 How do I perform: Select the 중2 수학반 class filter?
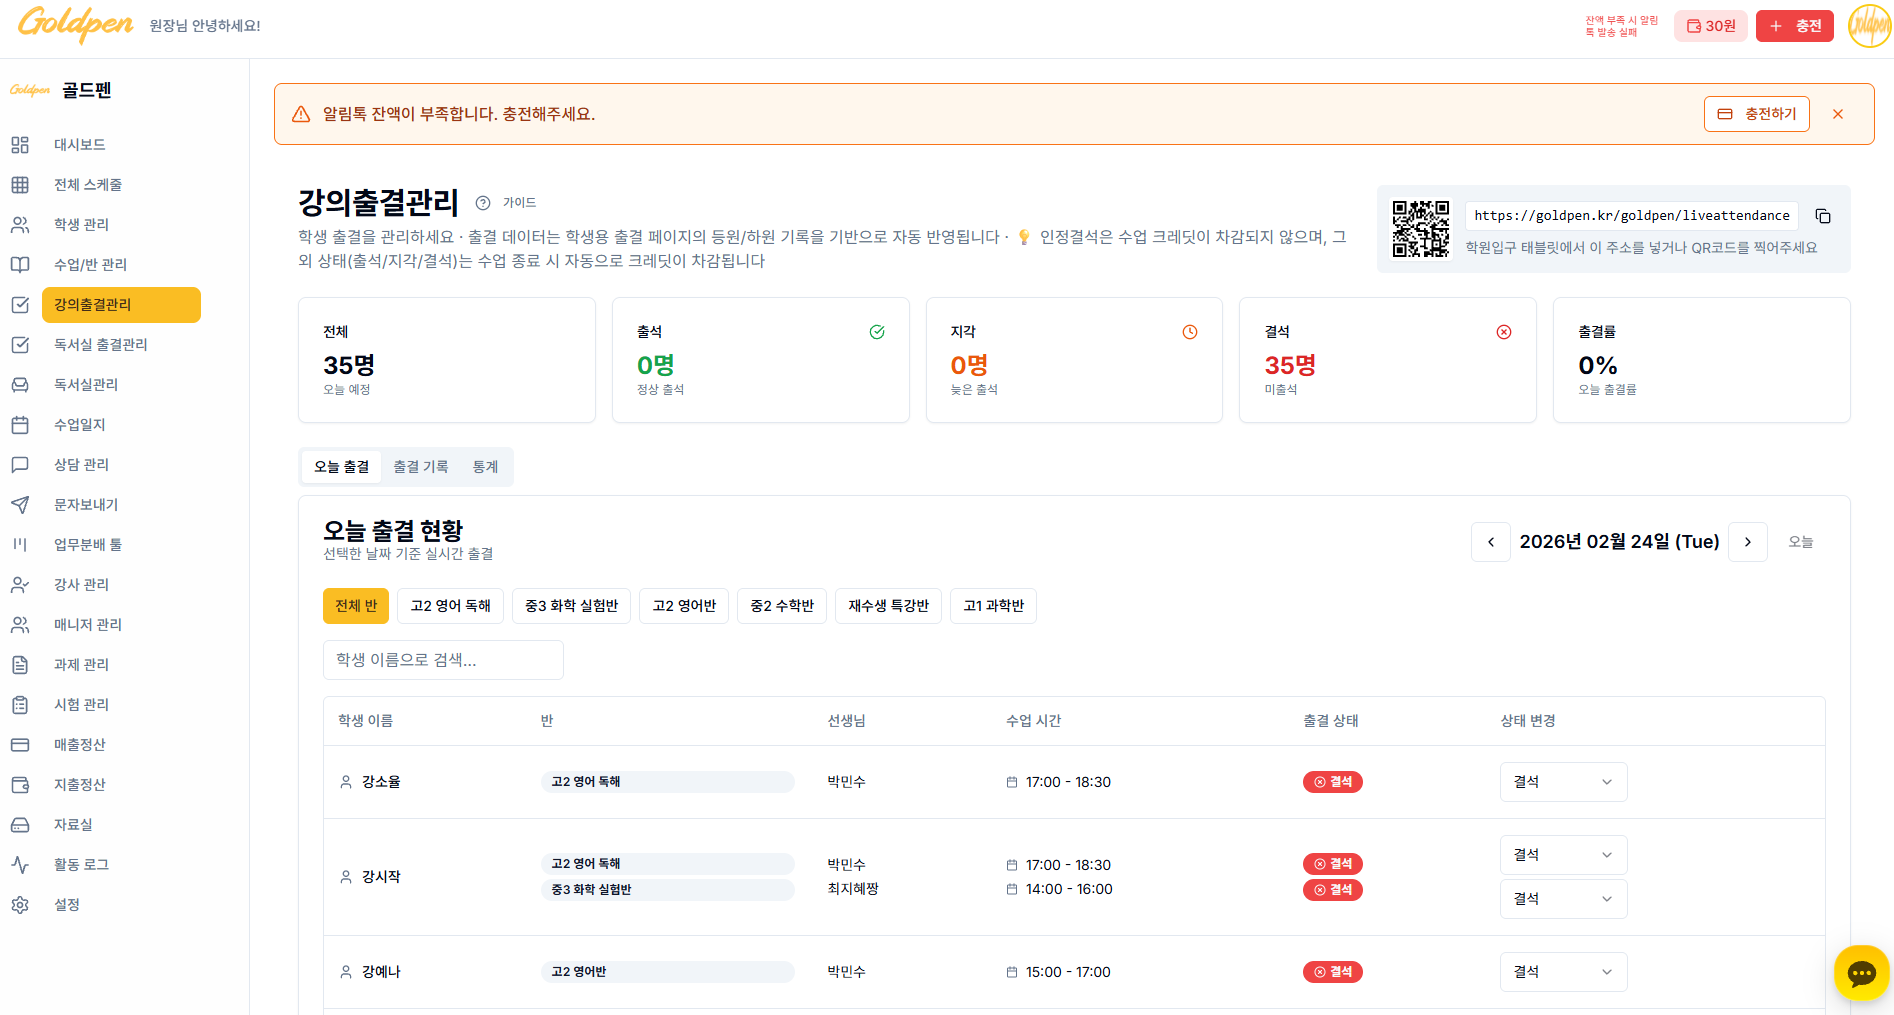[782, 606]
